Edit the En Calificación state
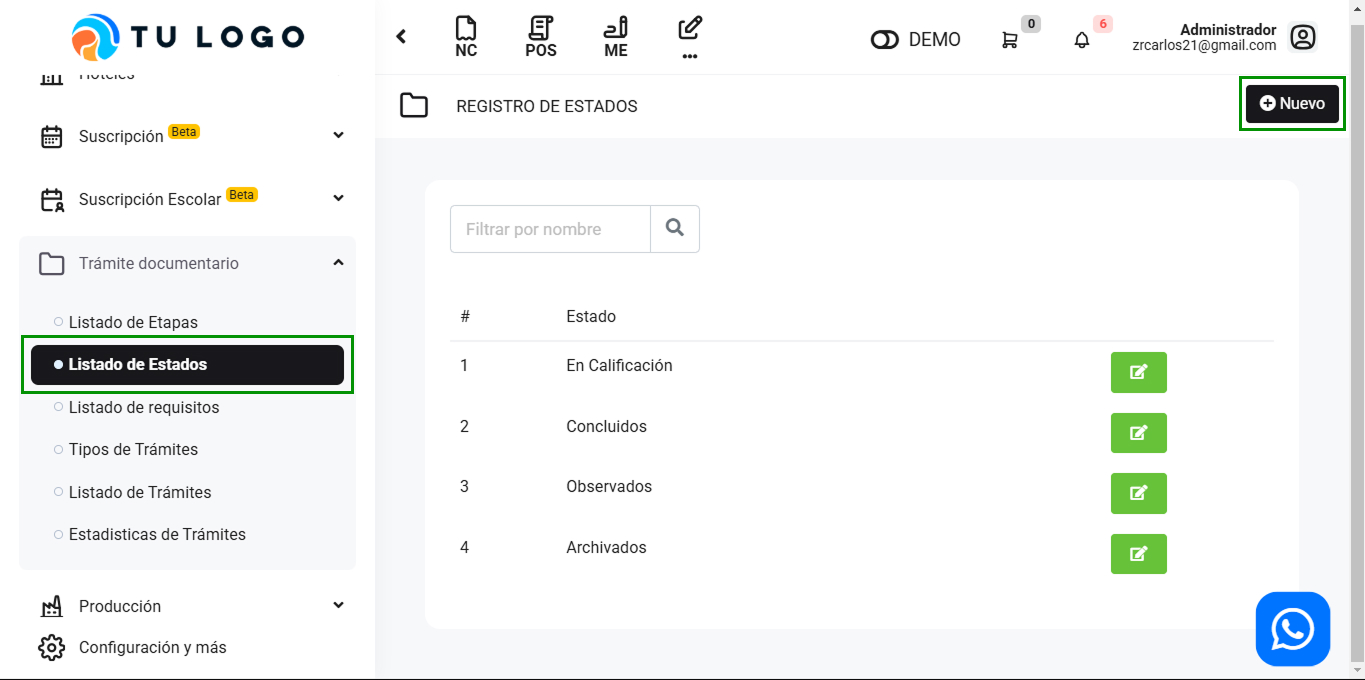The width and height of the screenshot is (1365, 680). pos(1138,373)
